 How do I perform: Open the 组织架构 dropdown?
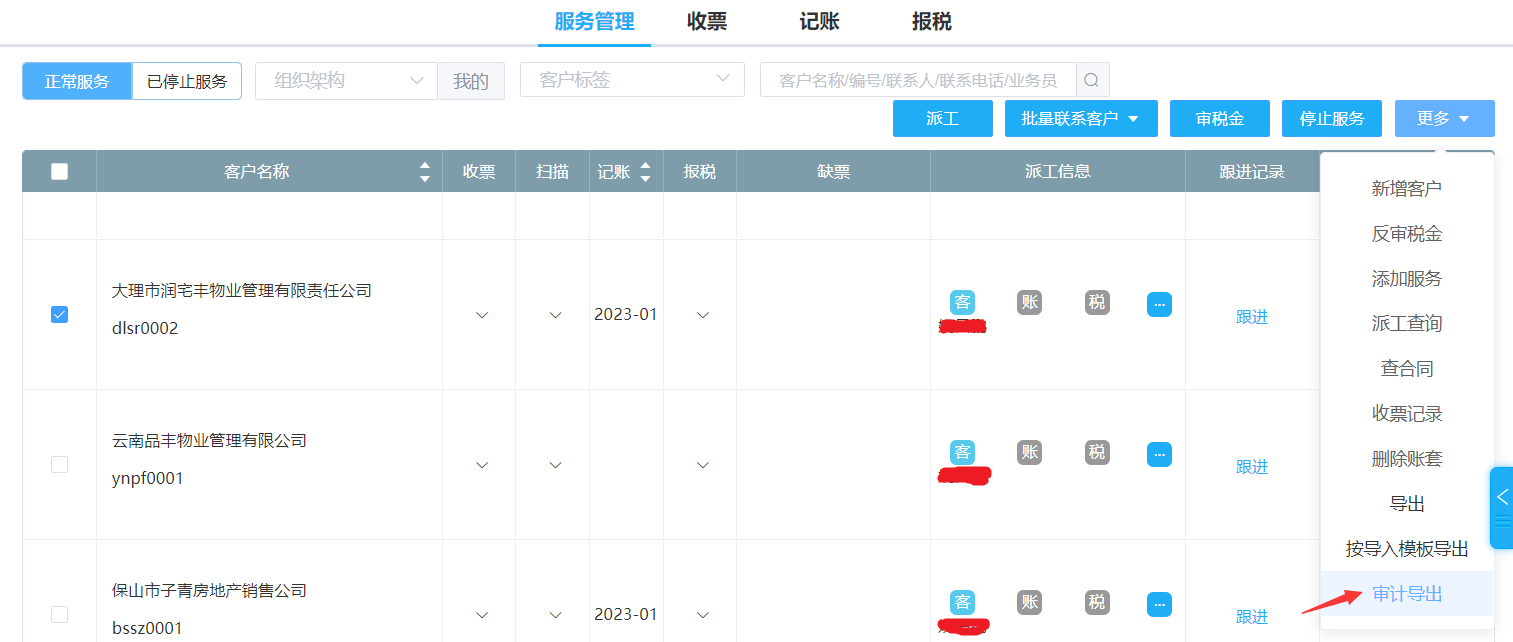[x=346, y=81]
